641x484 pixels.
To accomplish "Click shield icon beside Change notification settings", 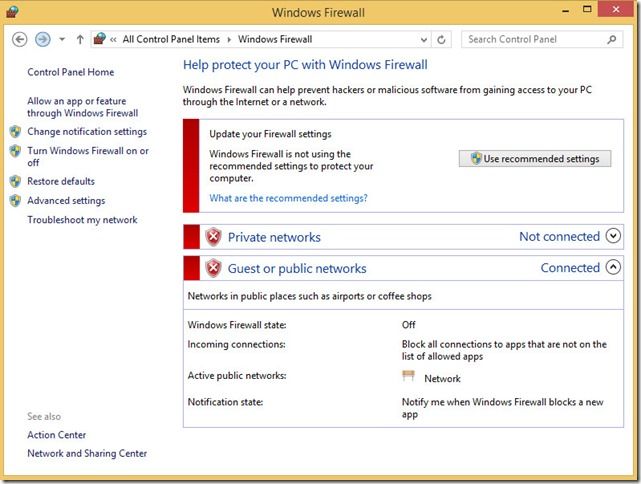I will (16, 132).
